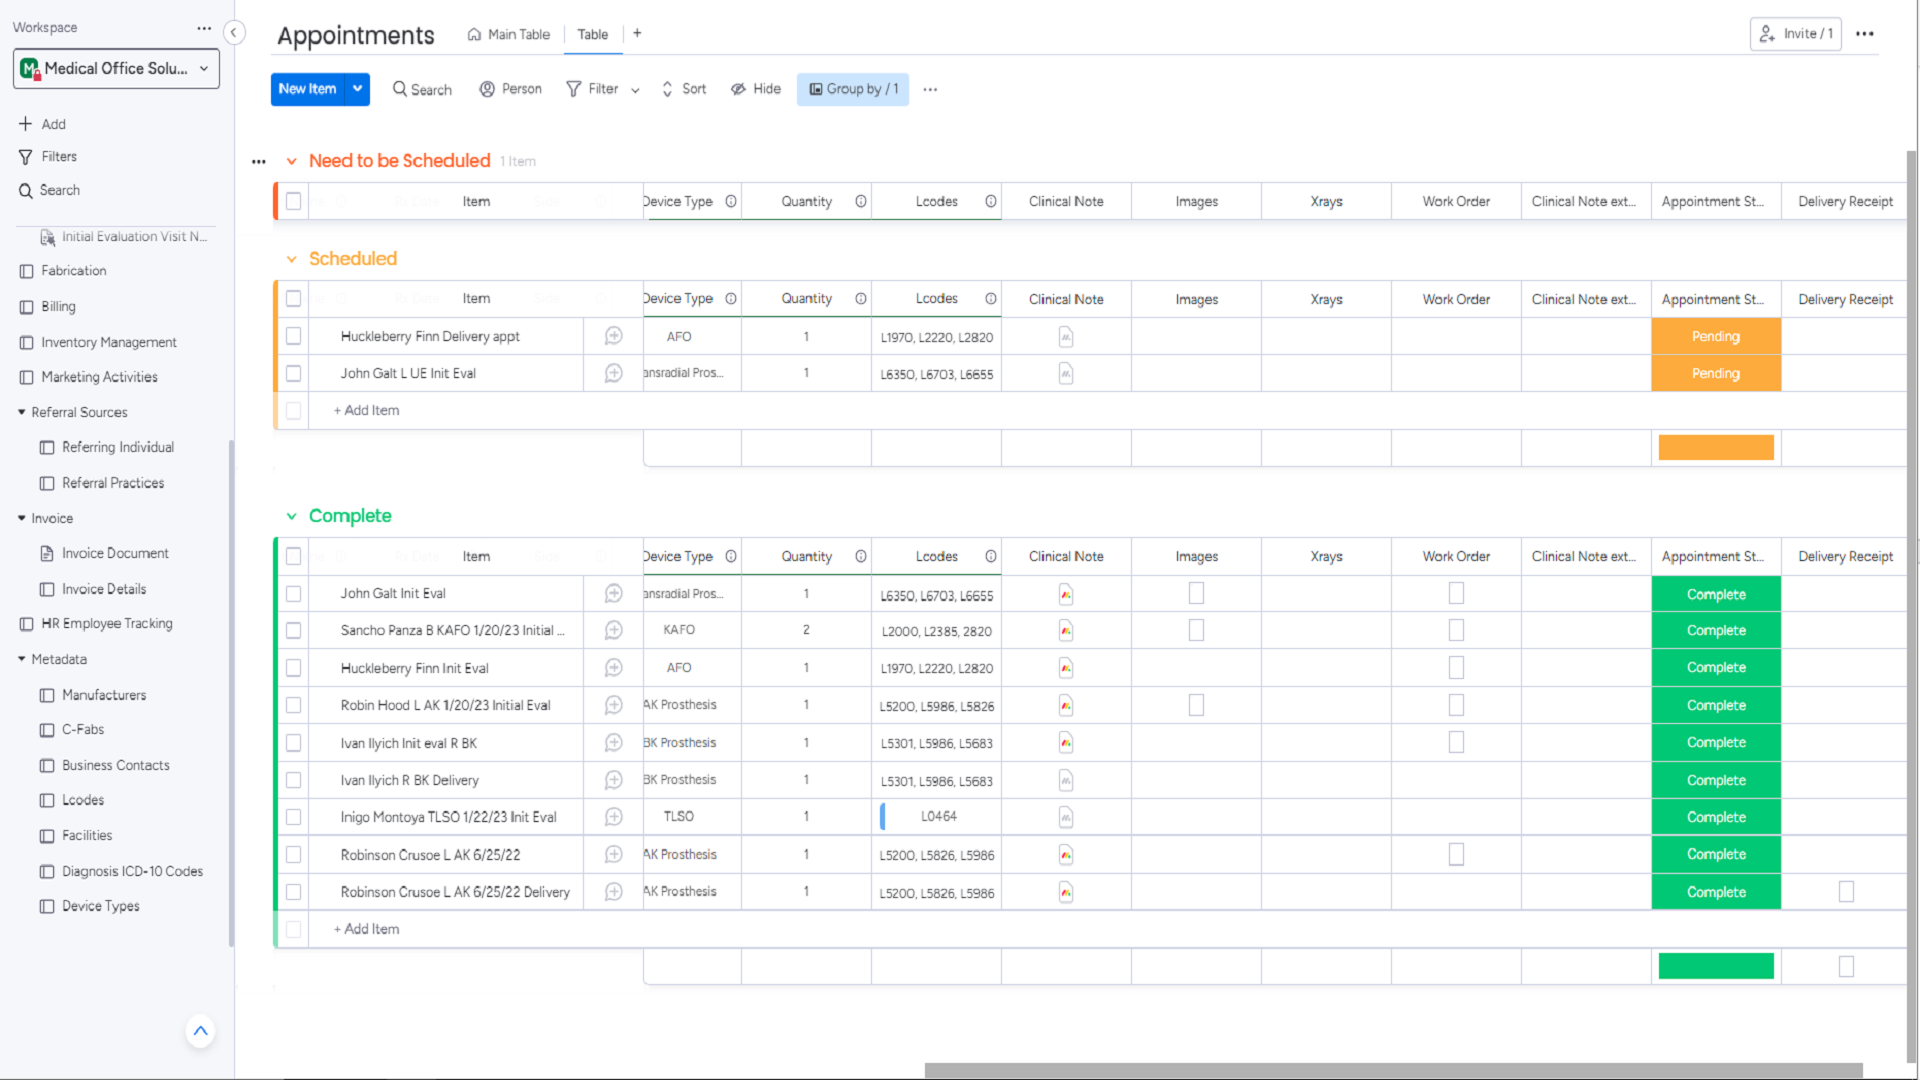This screenshot has height=1080, width=1920.
Task: Collapse the Complete group
Action: click(x=291, y=516)
